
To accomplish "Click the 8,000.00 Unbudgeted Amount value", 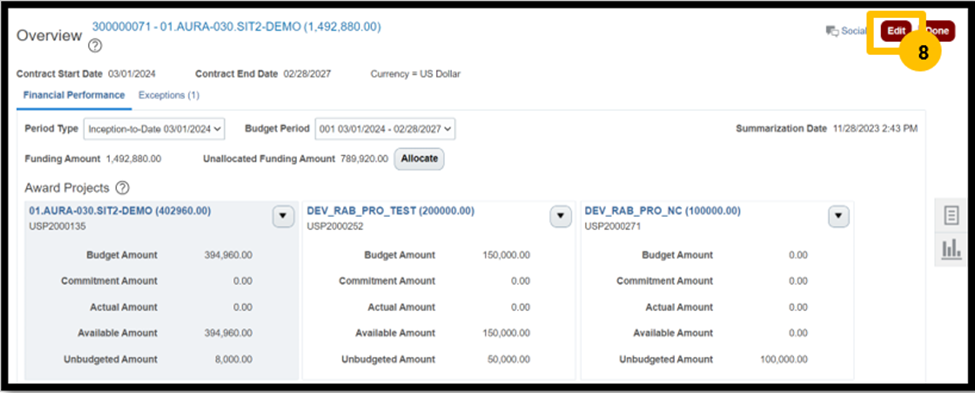I will coord(233,359).
